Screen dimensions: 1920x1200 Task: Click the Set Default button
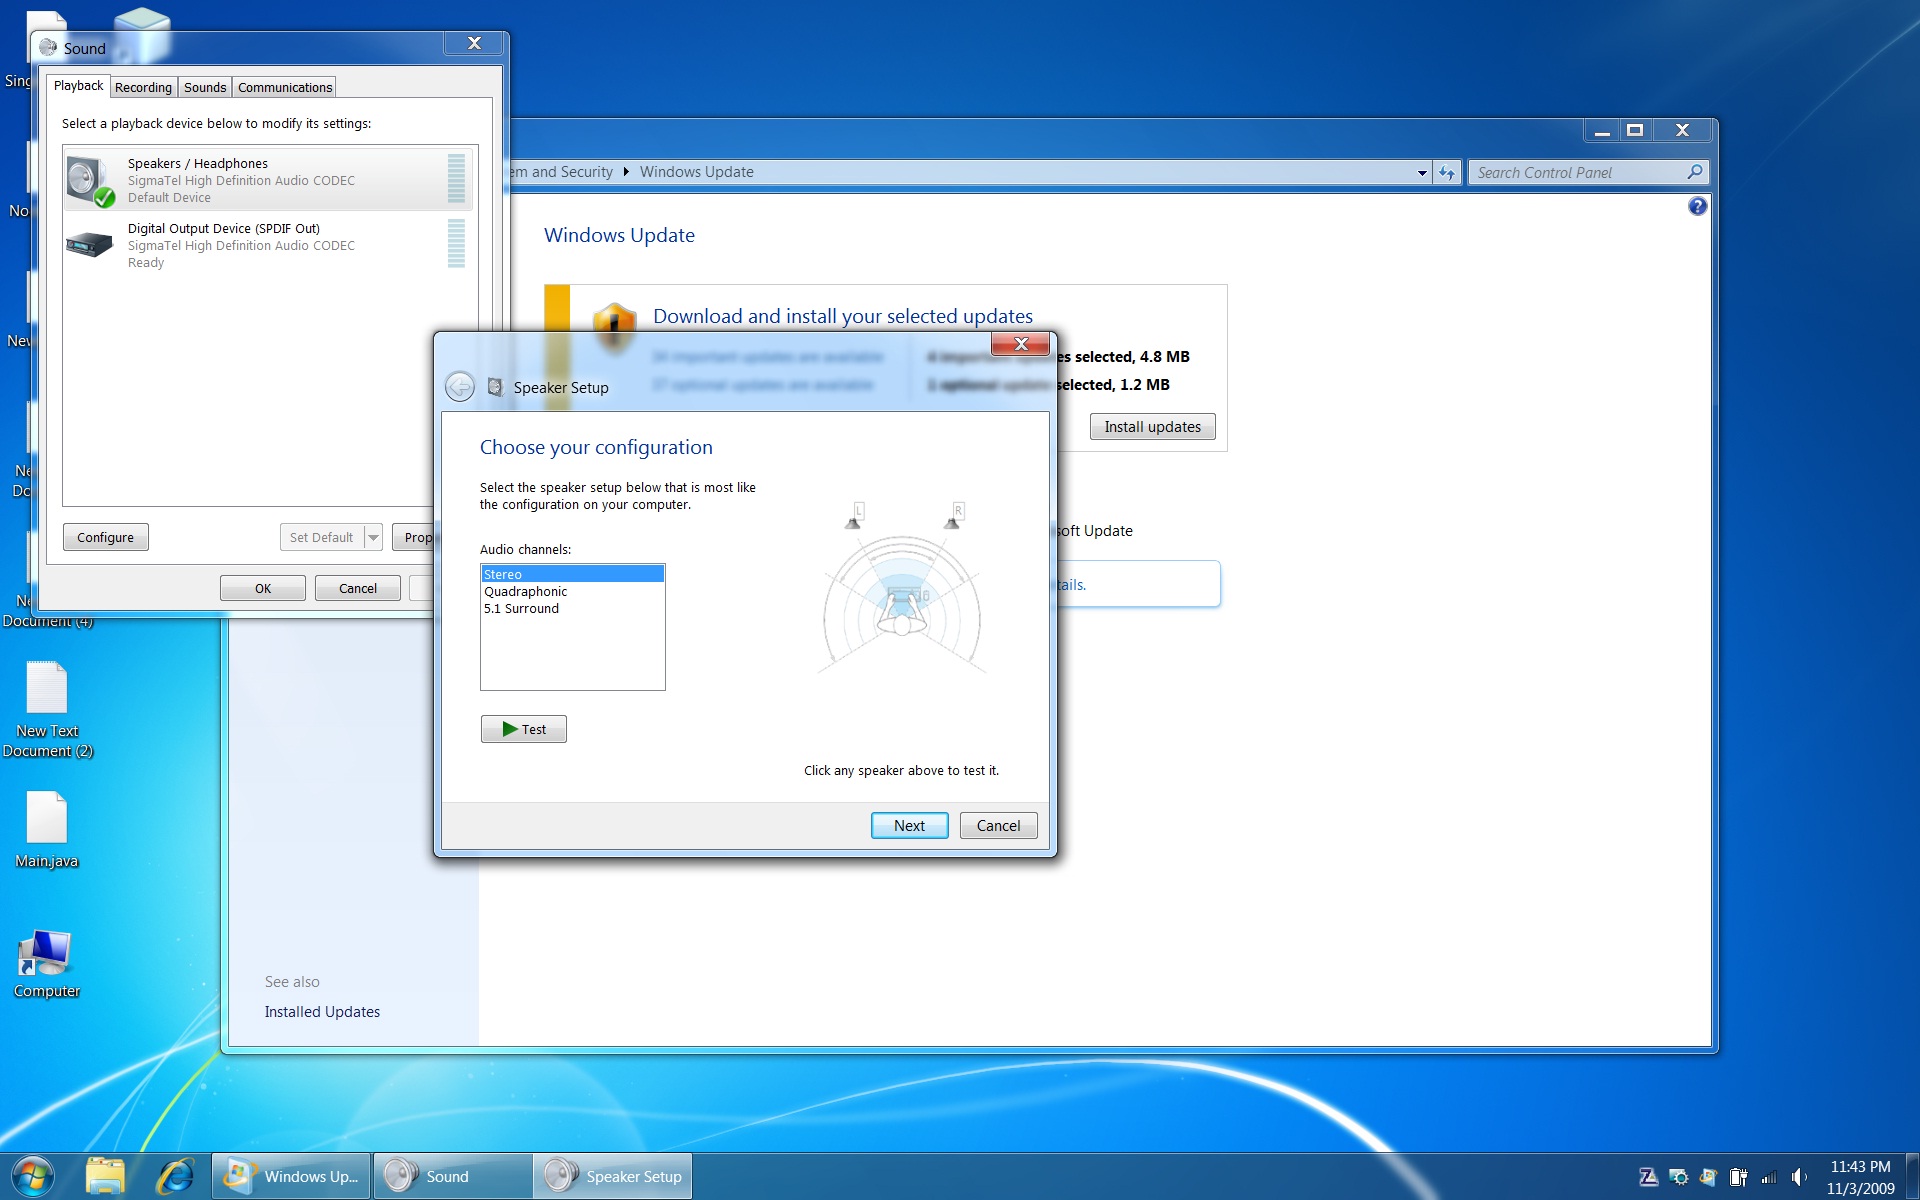coord(322,537)
